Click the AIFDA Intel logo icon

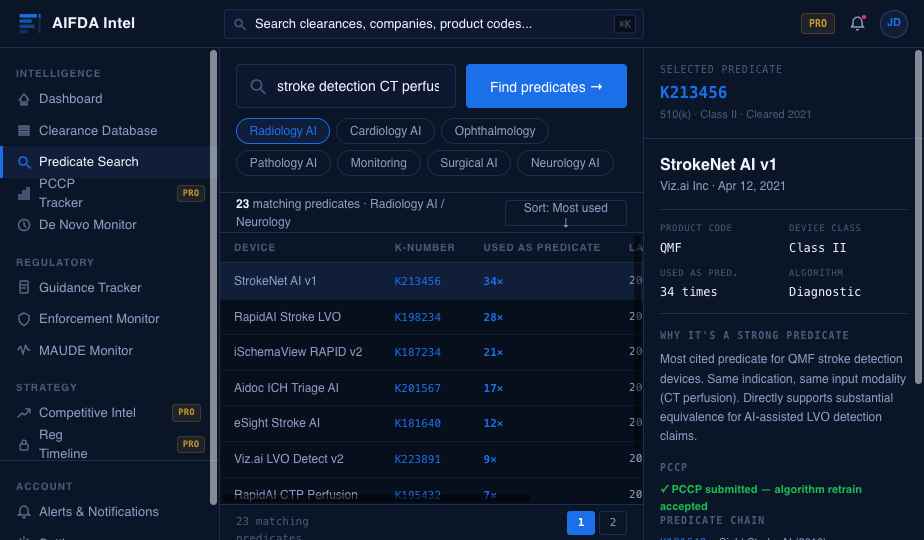[x=29, y=23]
